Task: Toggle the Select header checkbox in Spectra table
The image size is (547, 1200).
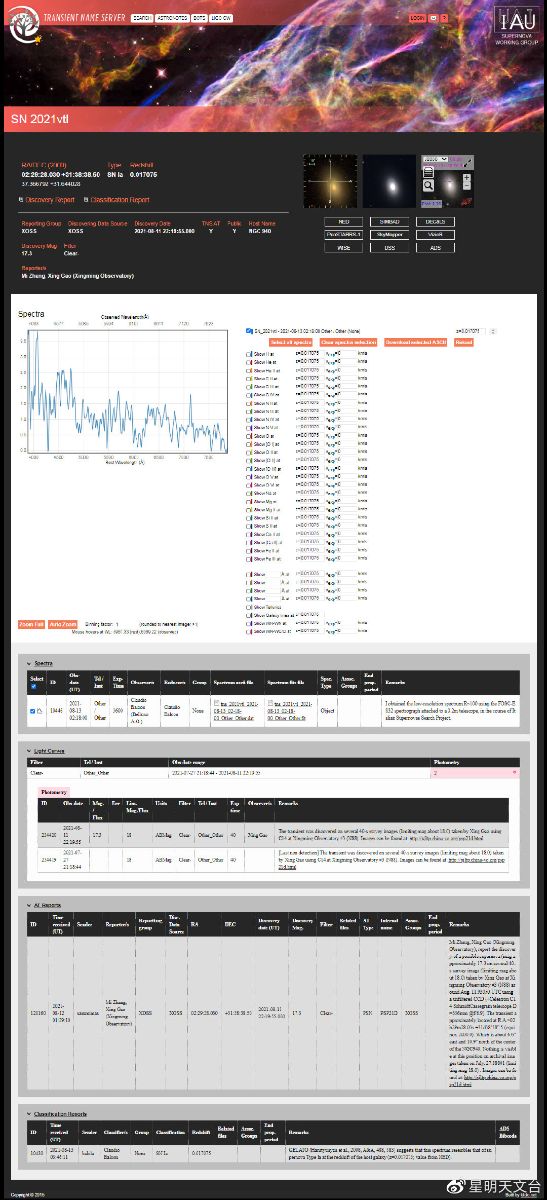Action: pos(34,686)
